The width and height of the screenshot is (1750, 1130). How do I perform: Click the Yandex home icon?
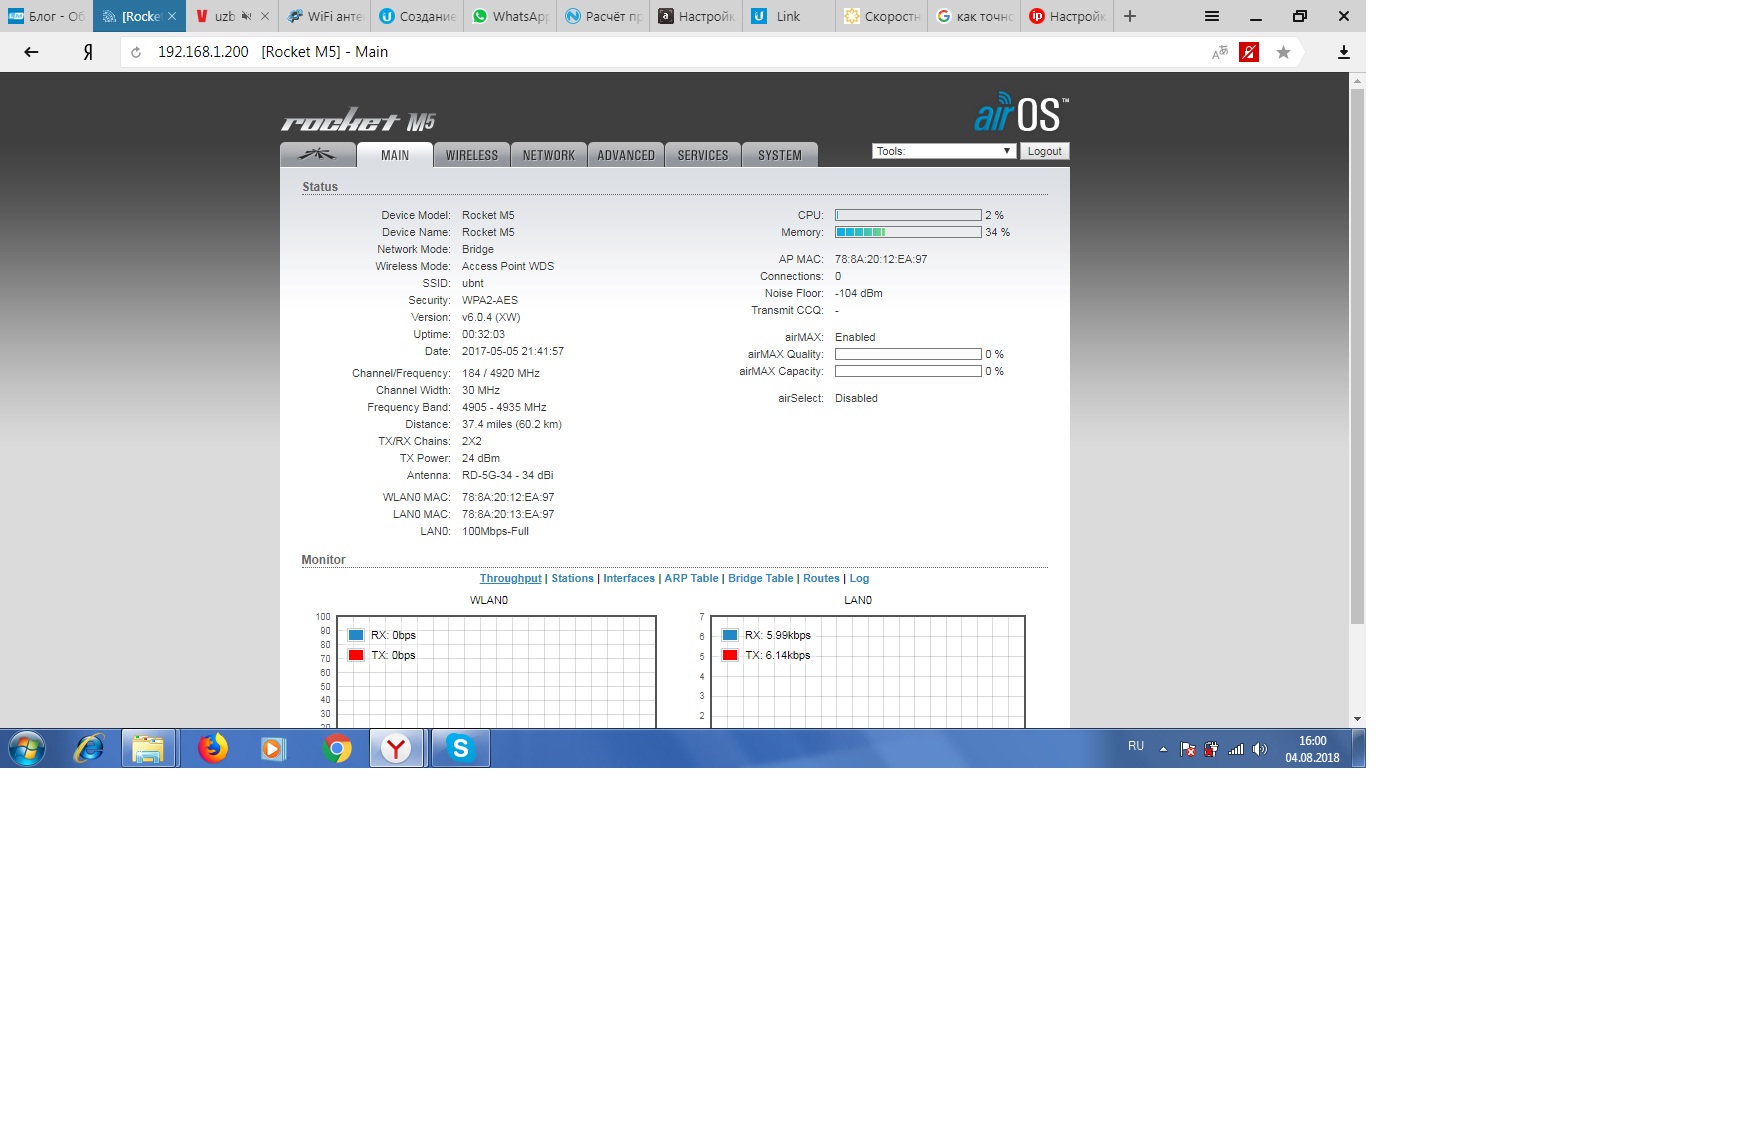(x=88, y=52)
